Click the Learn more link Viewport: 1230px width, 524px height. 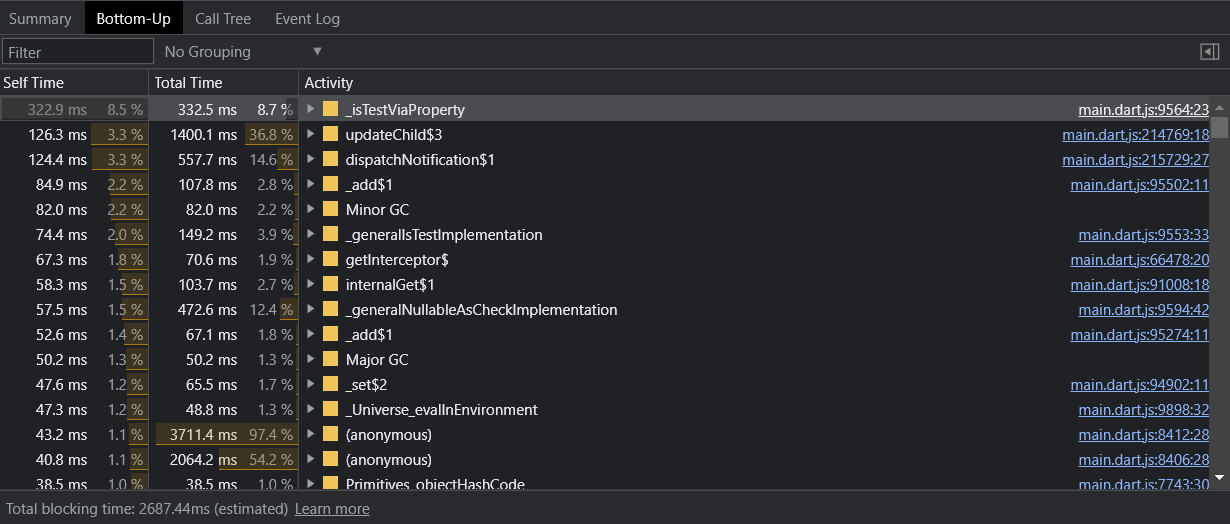pos(332,508)
